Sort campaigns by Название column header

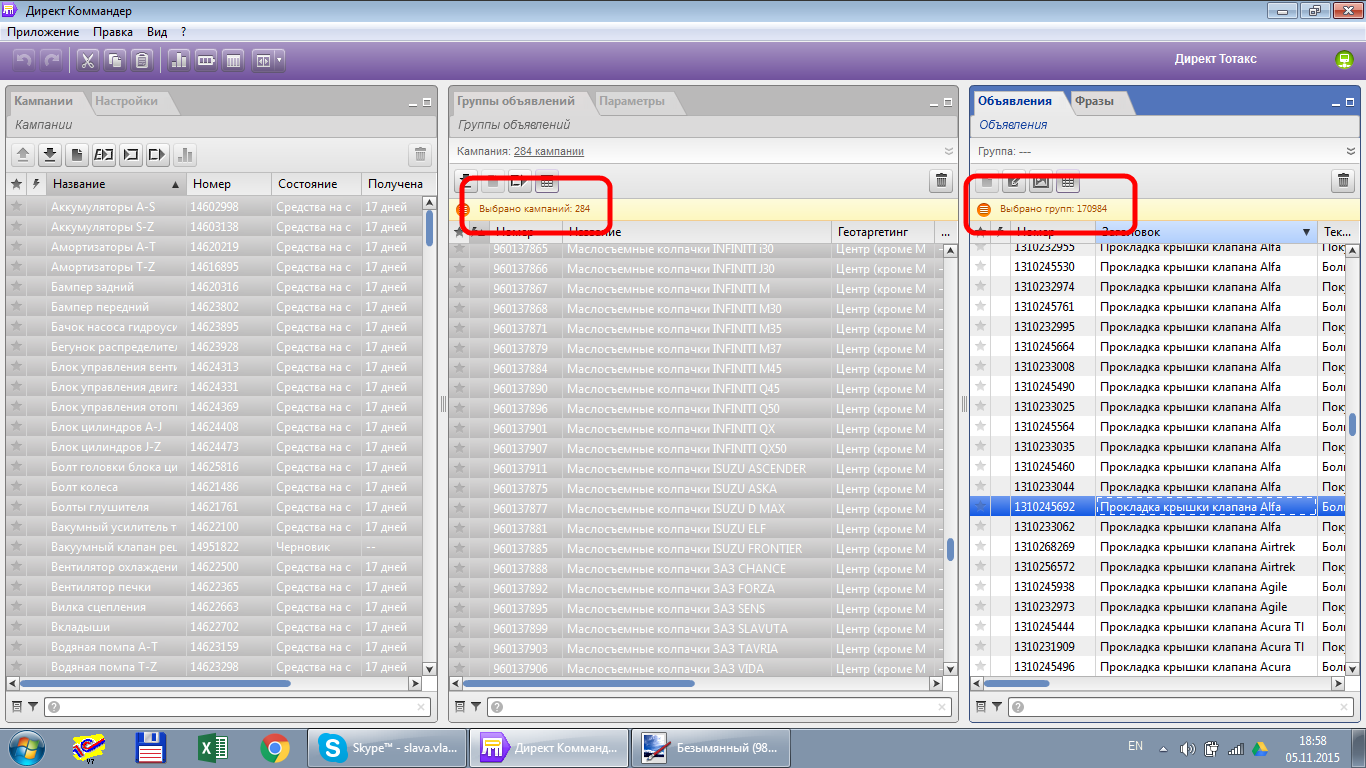[110, 184]
